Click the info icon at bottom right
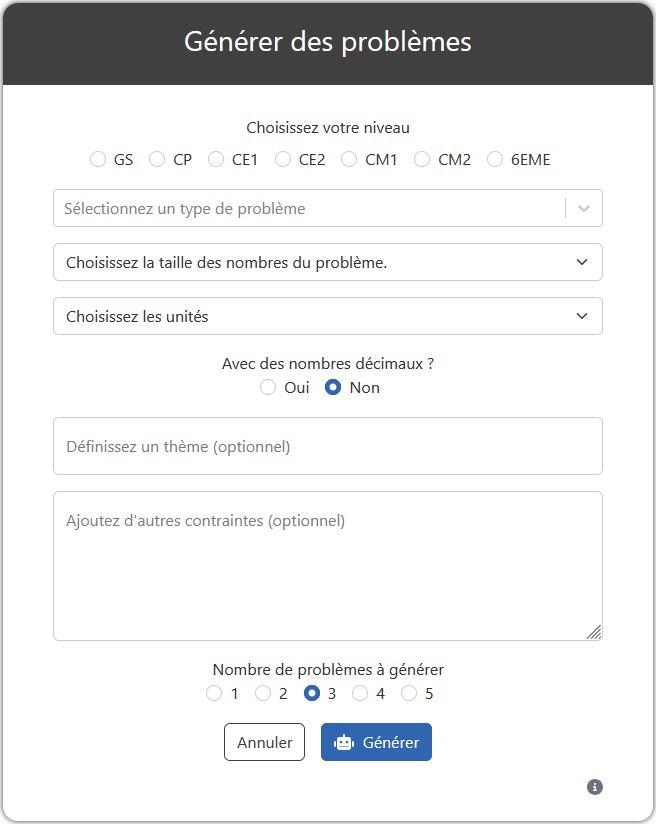The image size is (656, 824). click(x=595, y=787)
